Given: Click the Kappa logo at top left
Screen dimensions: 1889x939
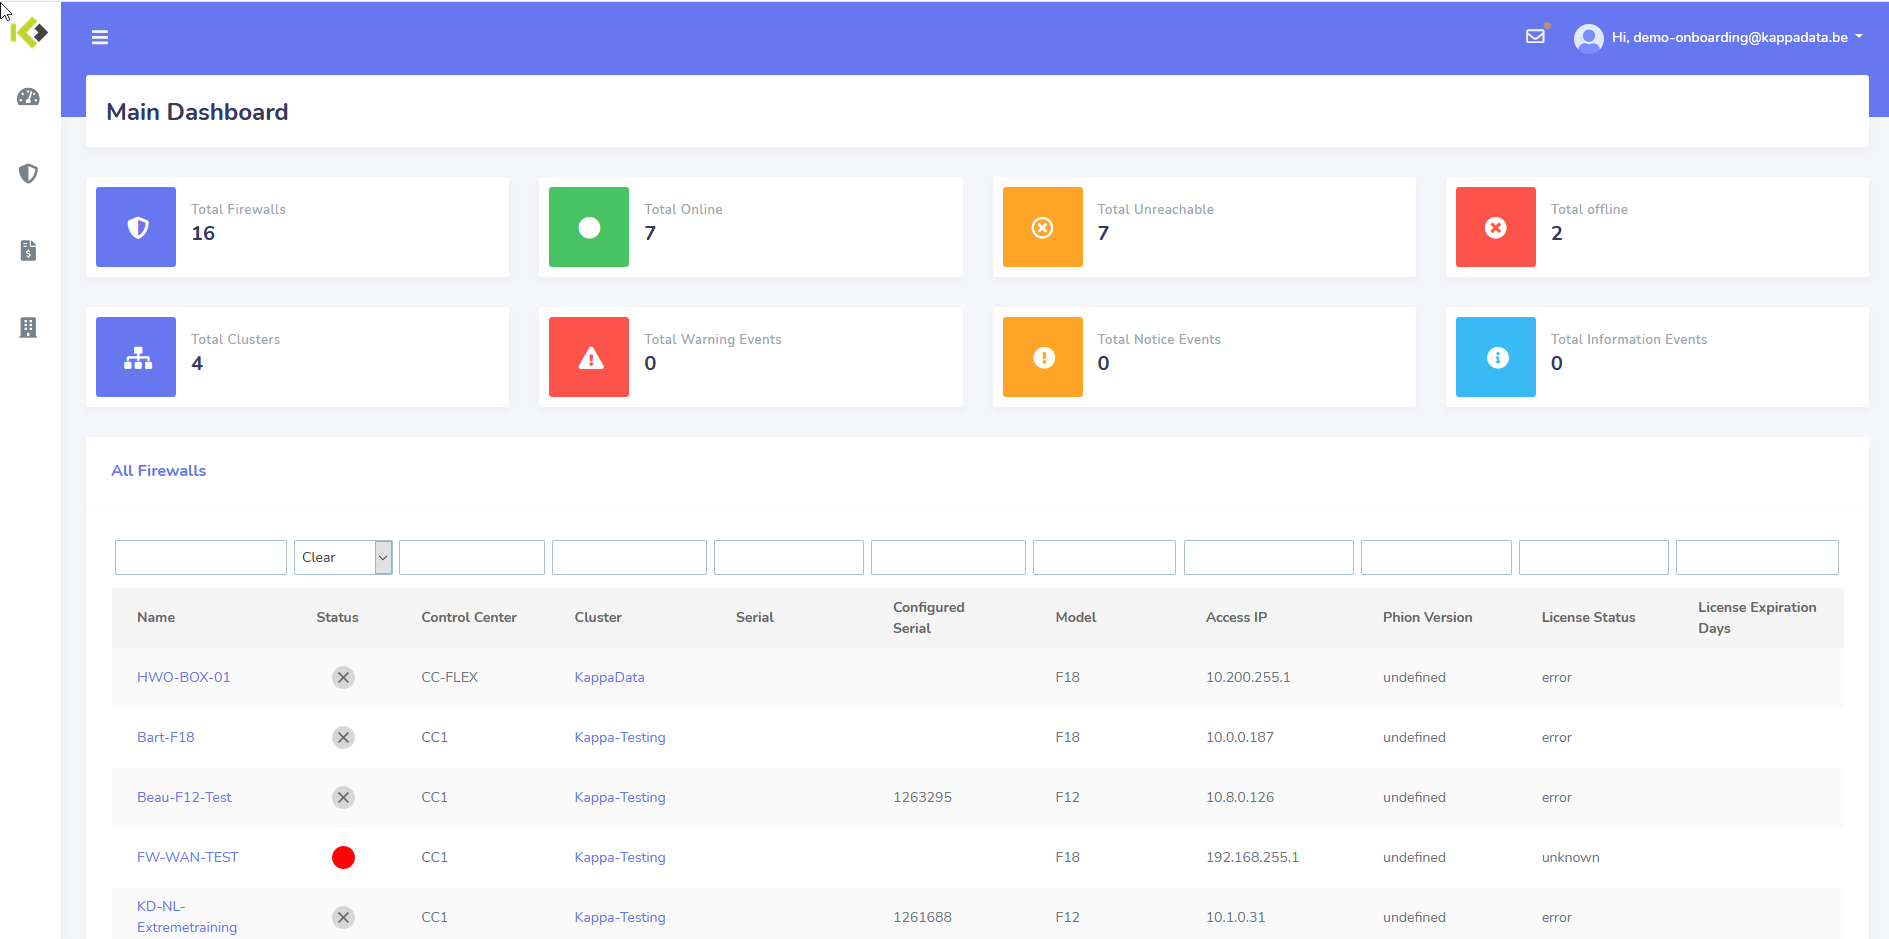Looking at the screenshot, I should 28,32.
